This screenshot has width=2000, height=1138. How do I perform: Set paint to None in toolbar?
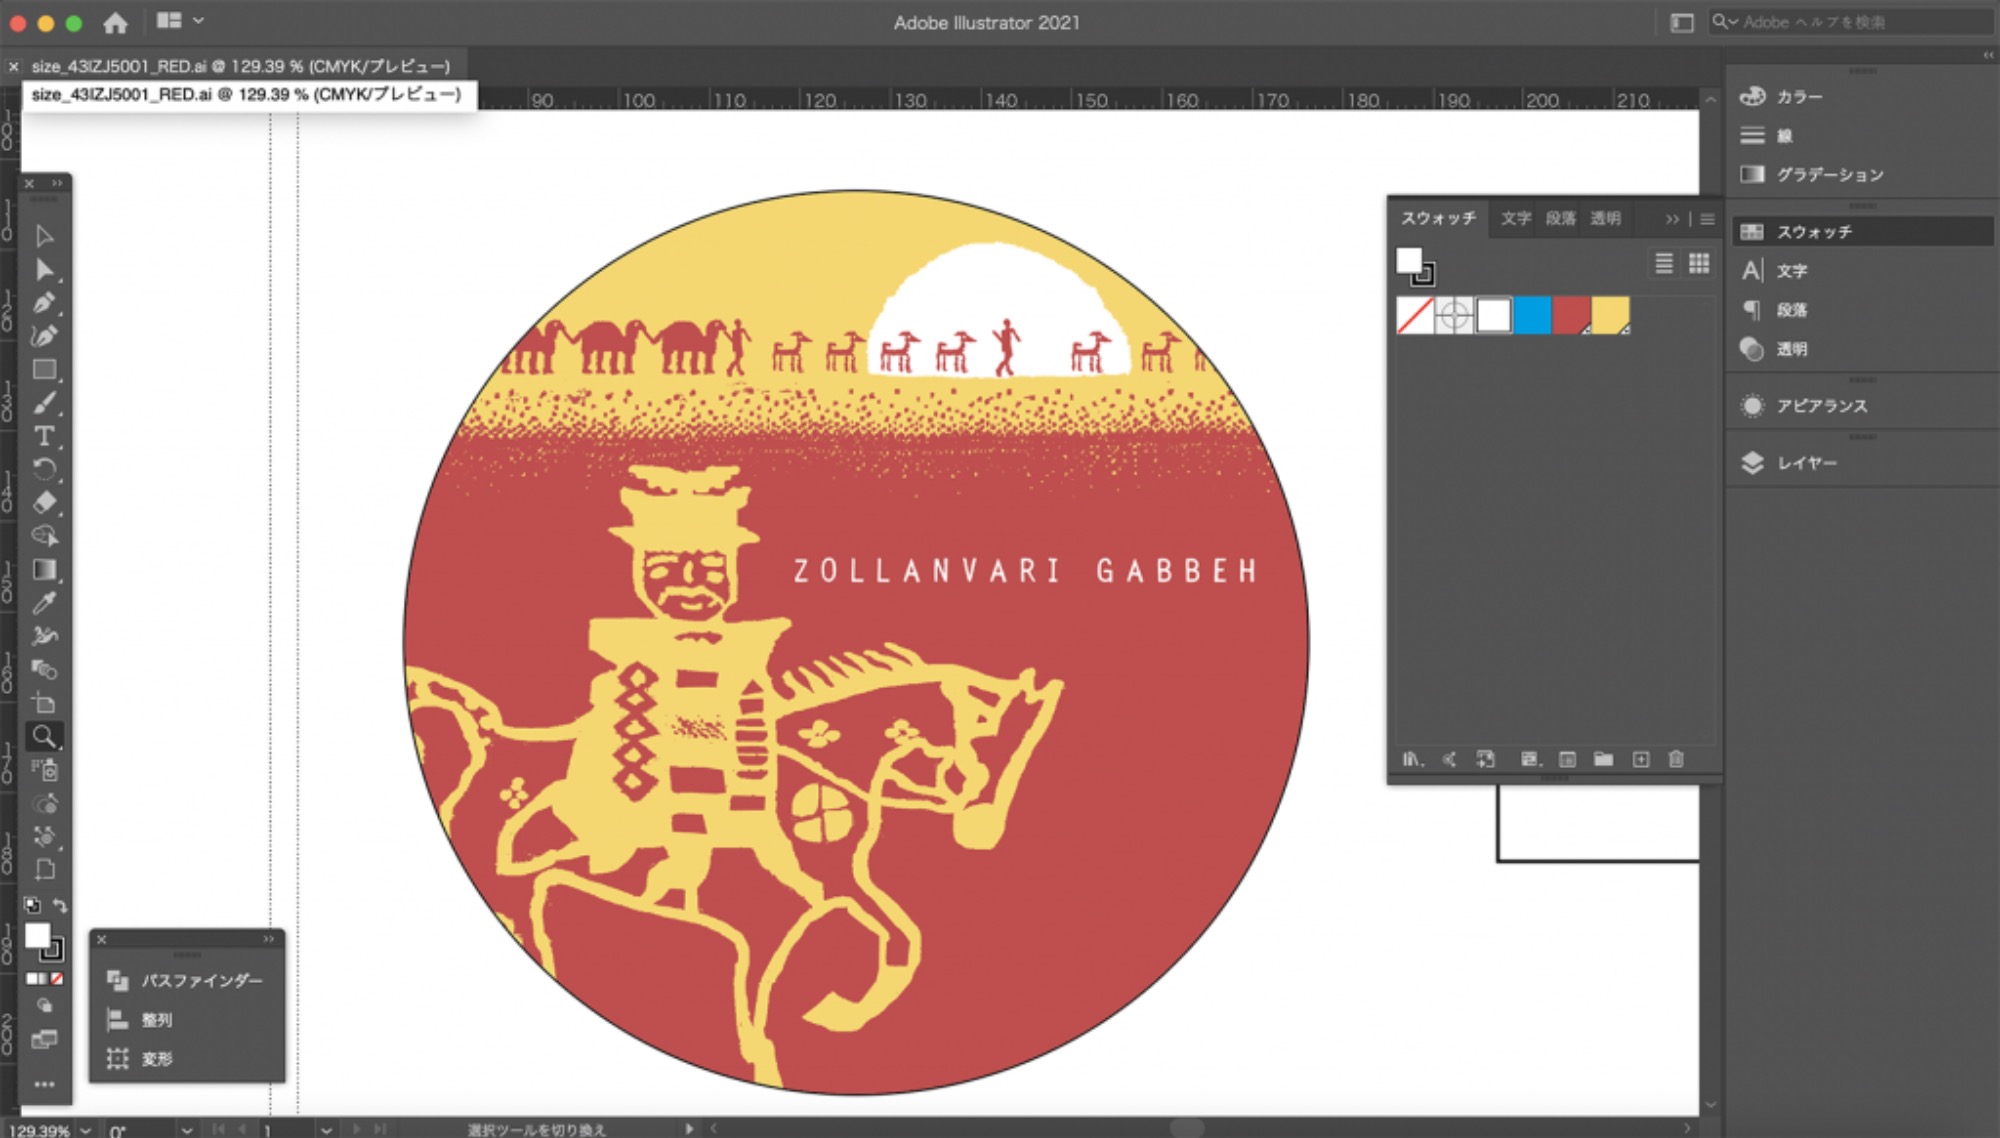point(57,979)
